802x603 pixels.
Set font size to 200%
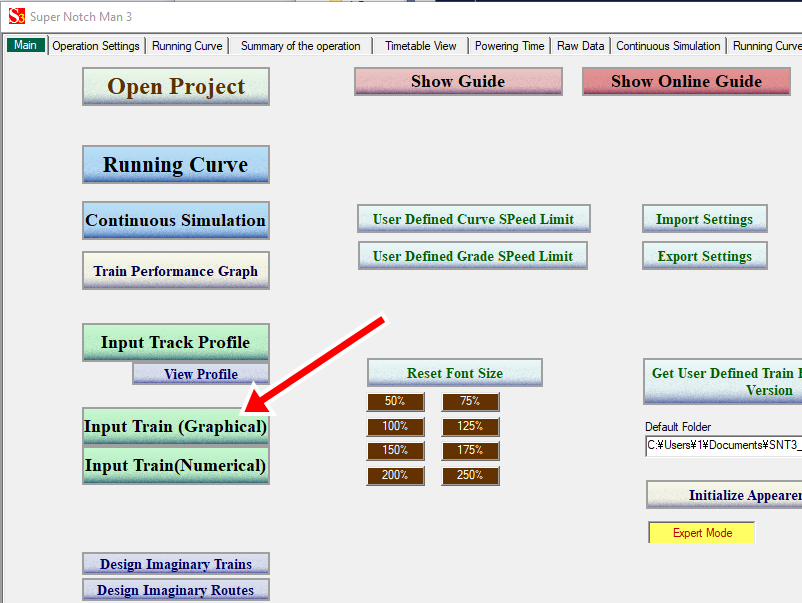(x=395, y=476)
